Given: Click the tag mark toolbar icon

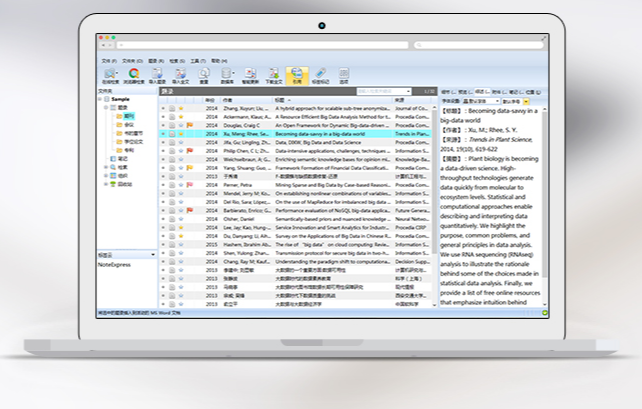Looking at the screenshot, I should pyautogui.click(x=321, y=75).
